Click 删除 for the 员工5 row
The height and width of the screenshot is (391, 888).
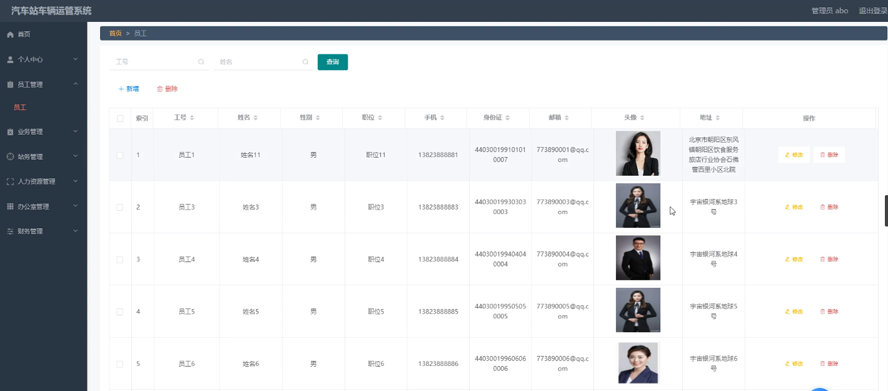[829, 312]
